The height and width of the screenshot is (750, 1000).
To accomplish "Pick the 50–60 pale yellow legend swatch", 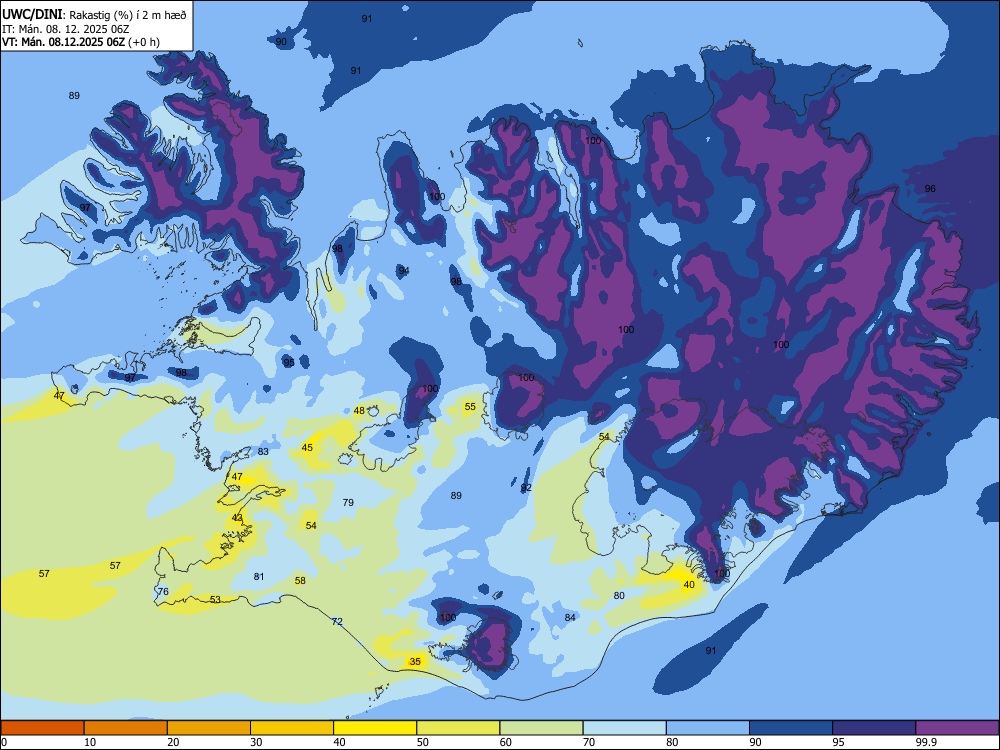I will (458, 728).
